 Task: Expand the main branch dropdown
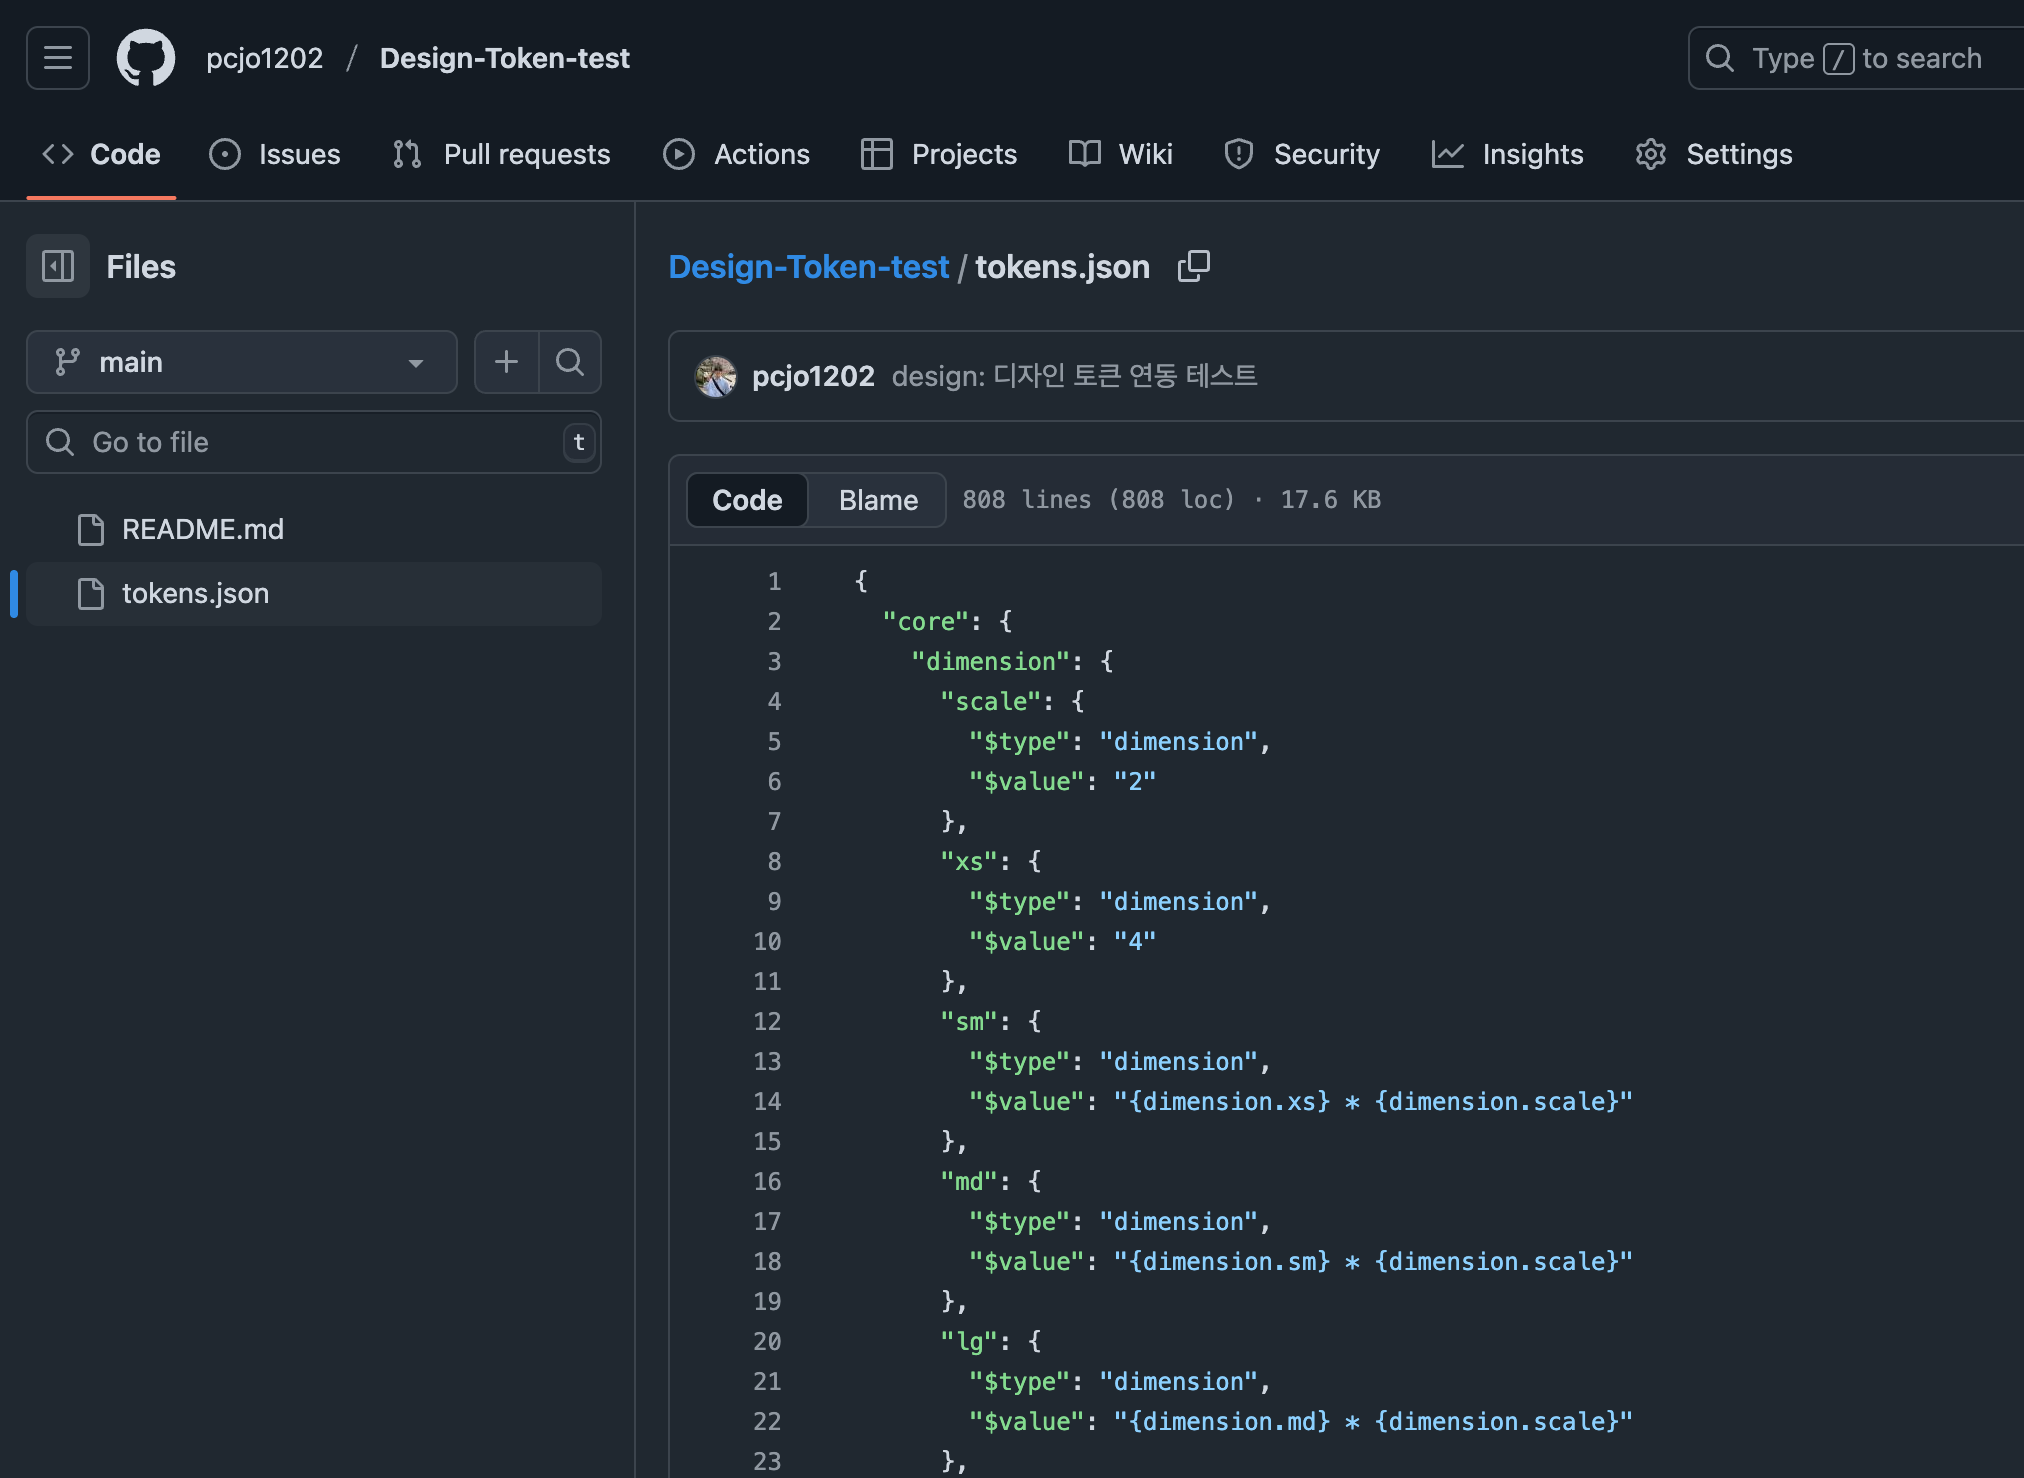[242, 362]
